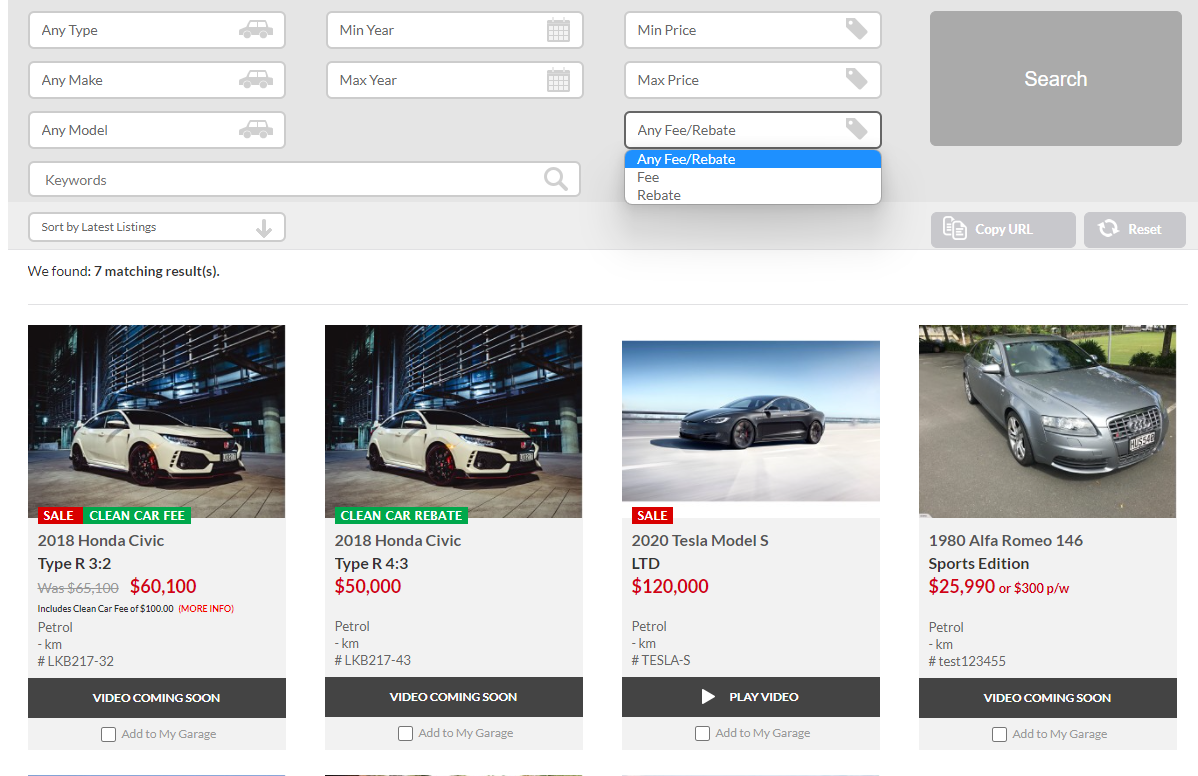Click the $50,000 Civic price
This screenshot has width=1198, height=776.
(x=367, y=586)
